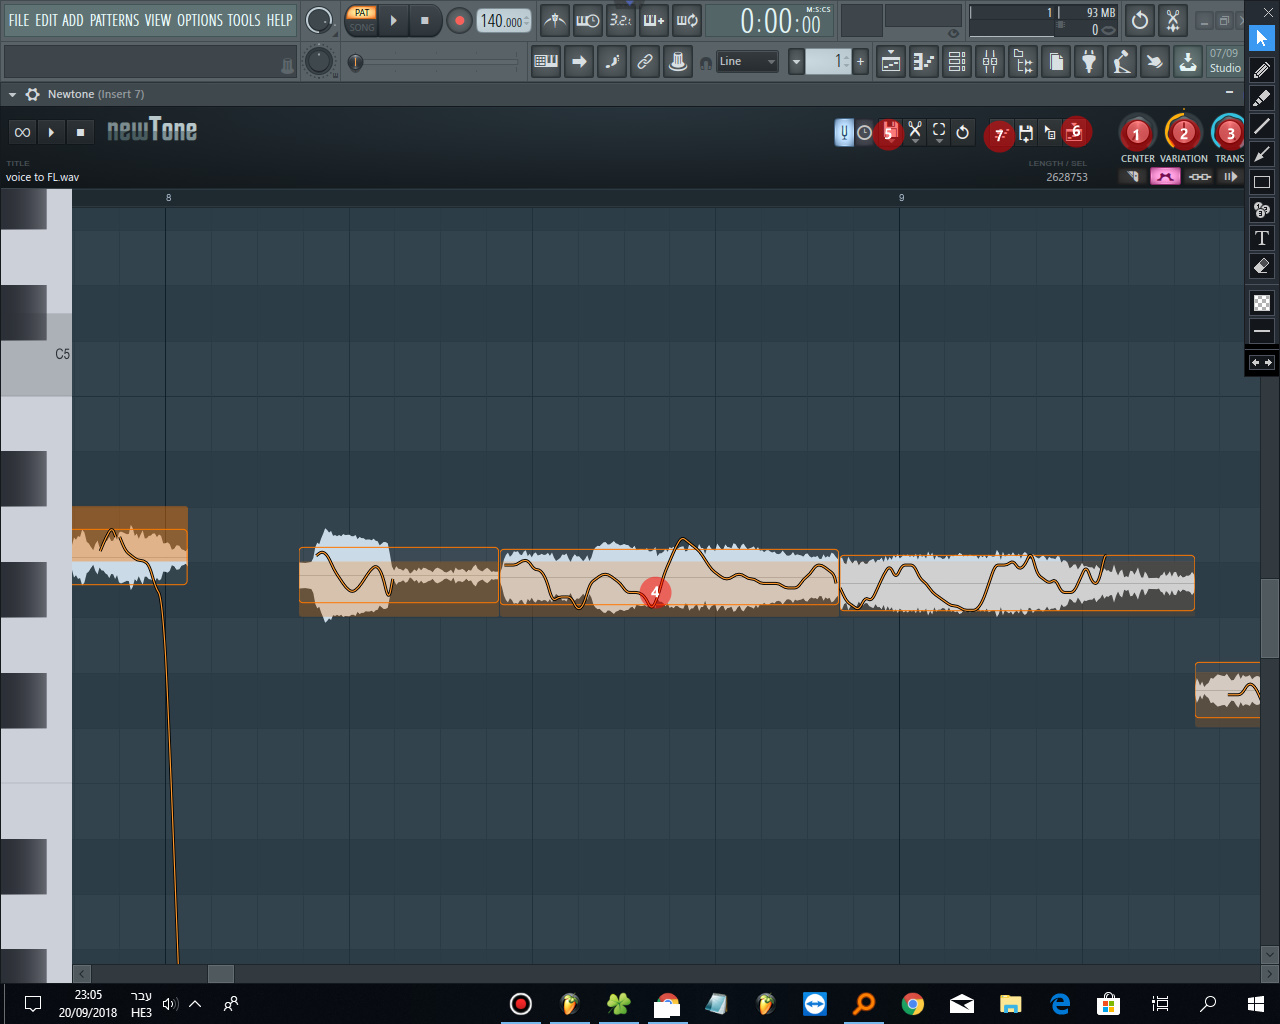Expand the Newtone plugin options arrow
The height and width of the screenshot is (1024, 1280).
[x=12, y=94]
